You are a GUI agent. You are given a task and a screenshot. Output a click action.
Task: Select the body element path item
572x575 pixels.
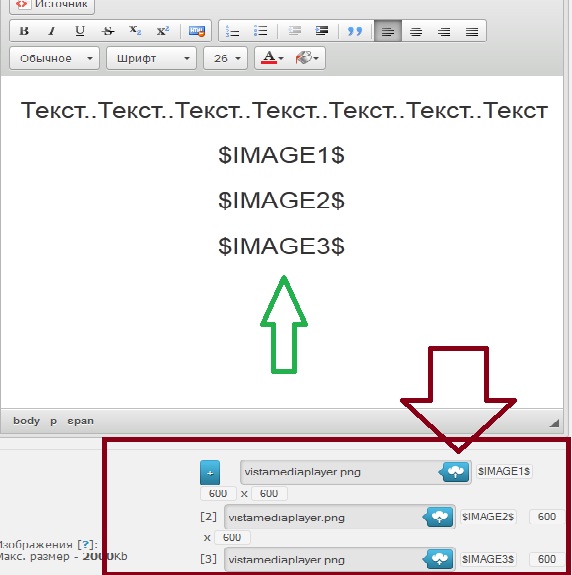[26, 421]
